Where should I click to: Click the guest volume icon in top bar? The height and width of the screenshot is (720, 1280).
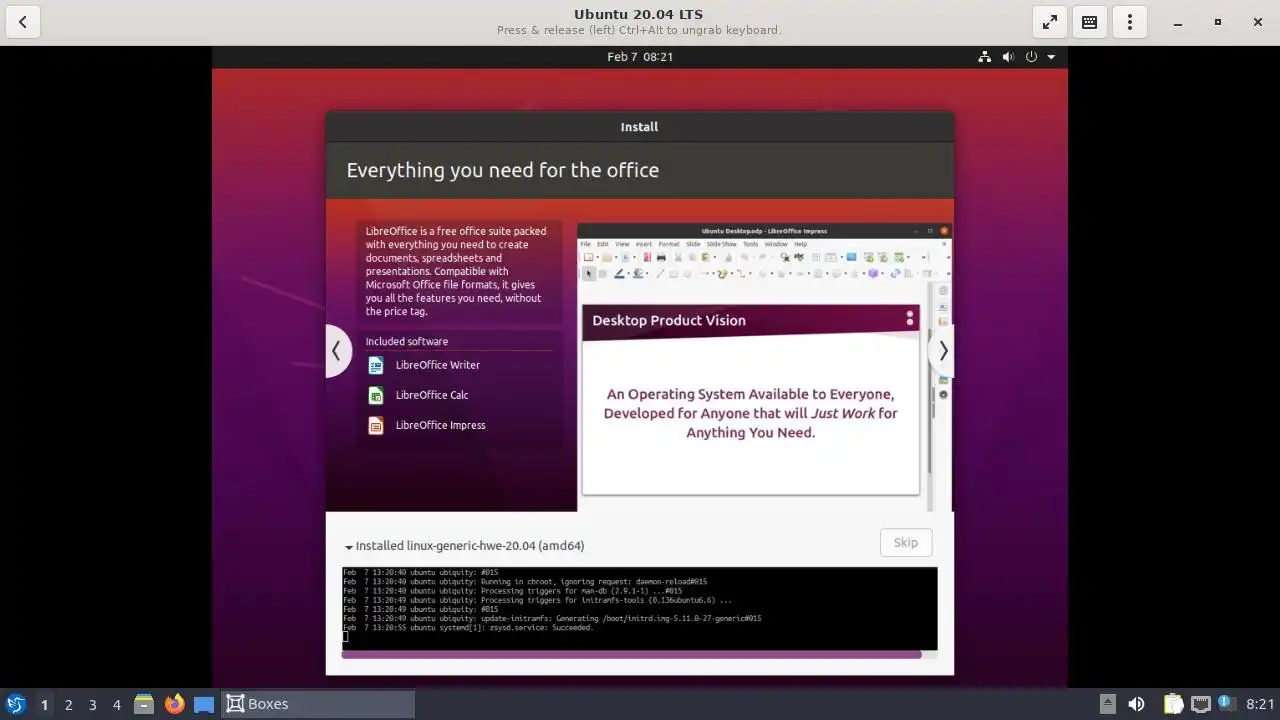pos(1008,57)
